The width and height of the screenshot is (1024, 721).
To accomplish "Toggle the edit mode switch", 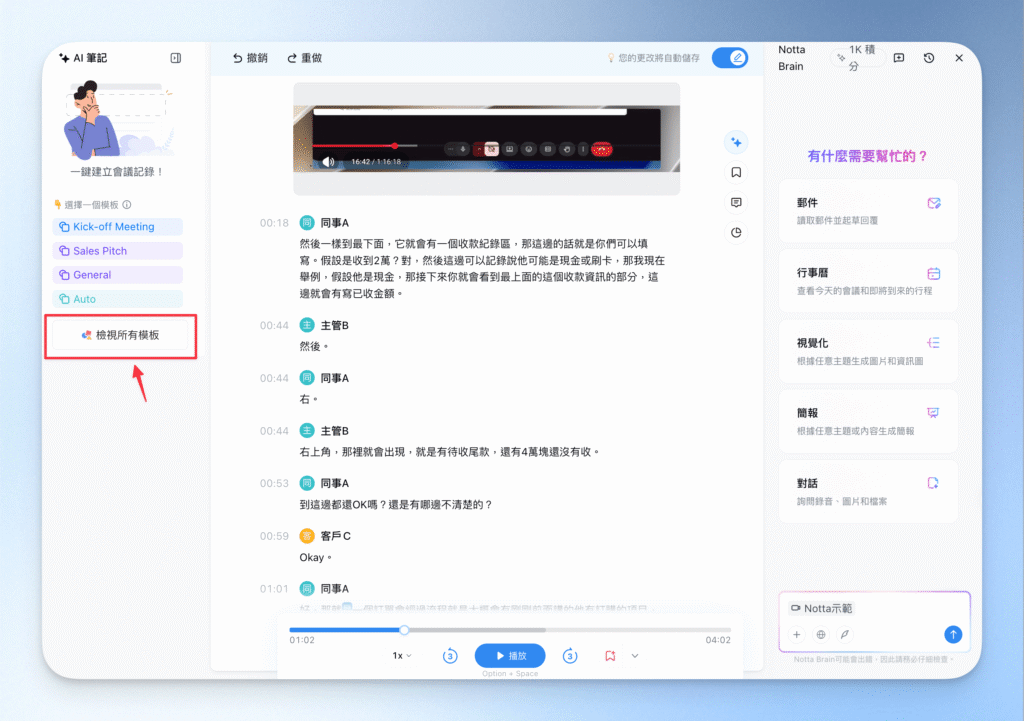I will (x=729, y=58).
